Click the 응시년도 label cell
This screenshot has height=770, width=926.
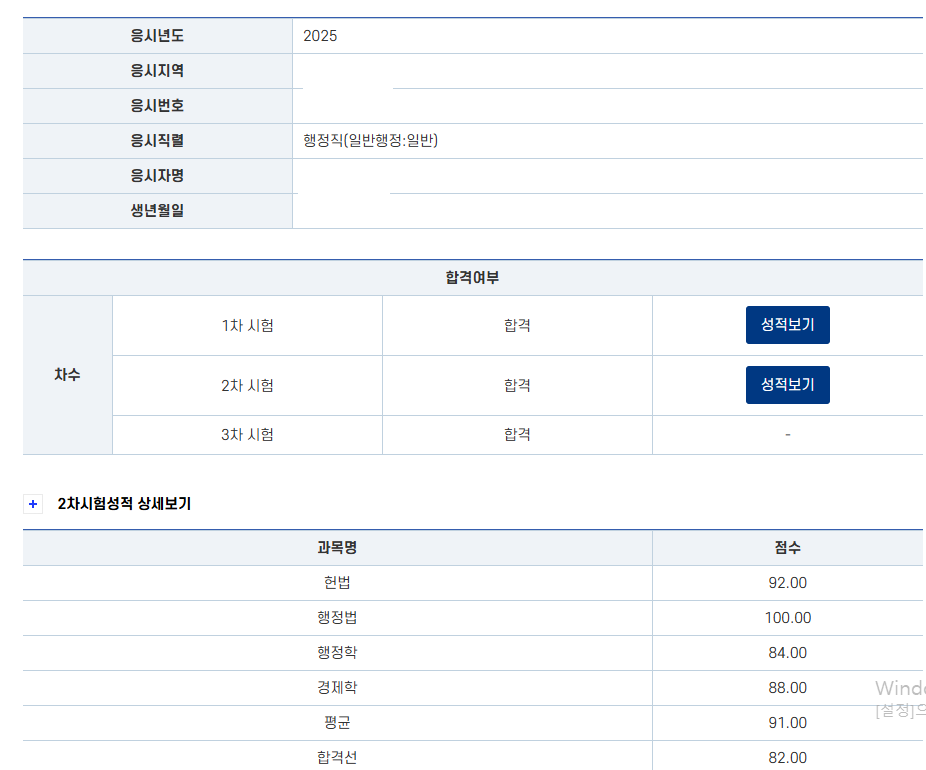pos(157,36)
